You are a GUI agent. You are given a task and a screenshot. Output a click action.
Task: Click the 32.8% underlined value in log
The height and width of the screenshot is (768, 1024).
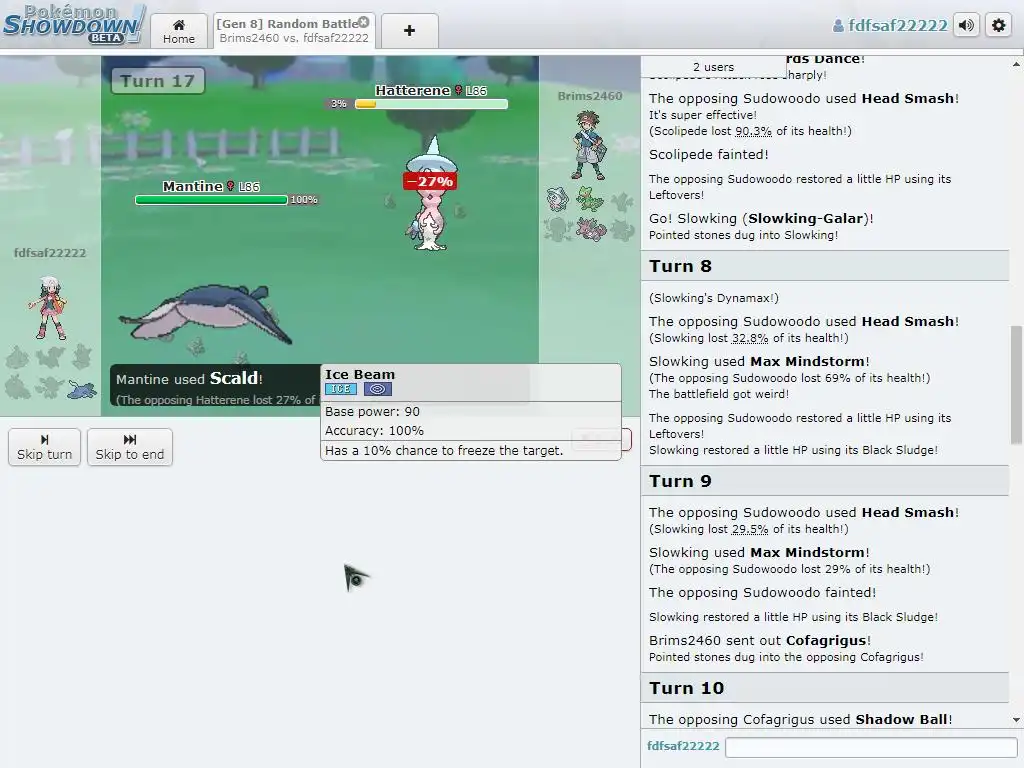coord(750,338)
